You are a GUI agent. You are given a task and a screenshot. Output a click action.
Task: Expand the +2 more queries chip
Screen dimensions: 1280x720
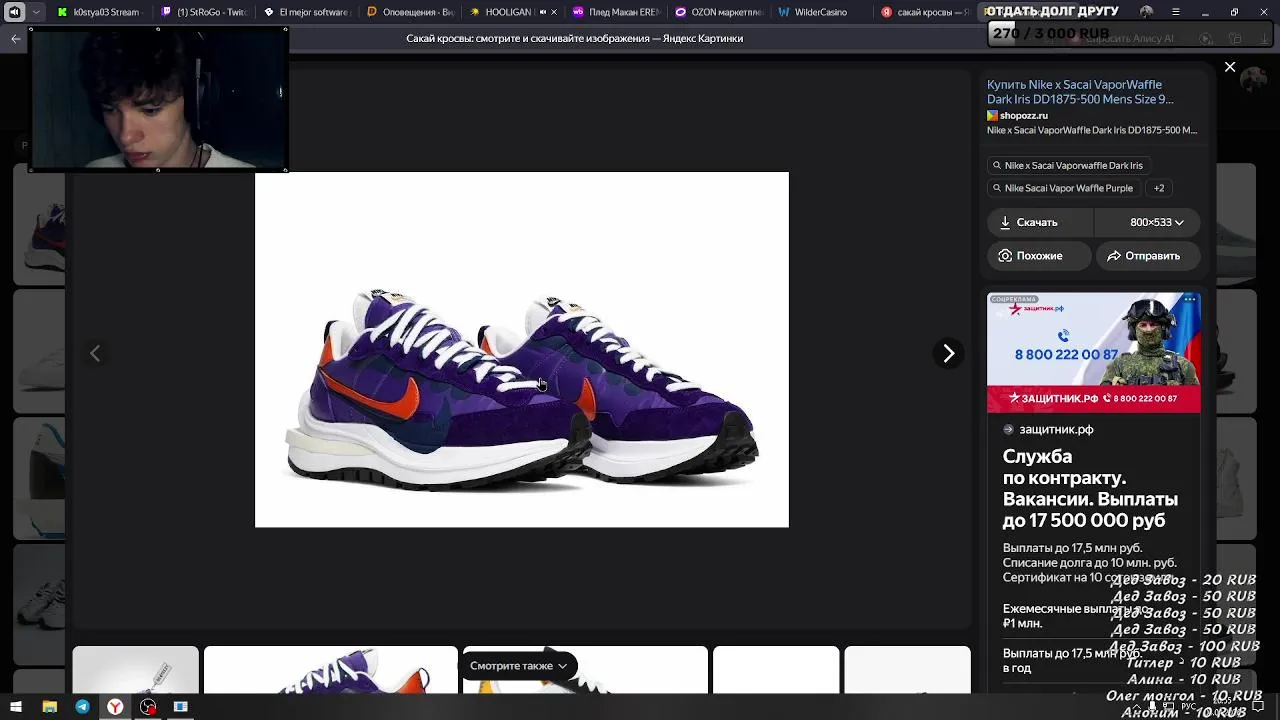1159,188
